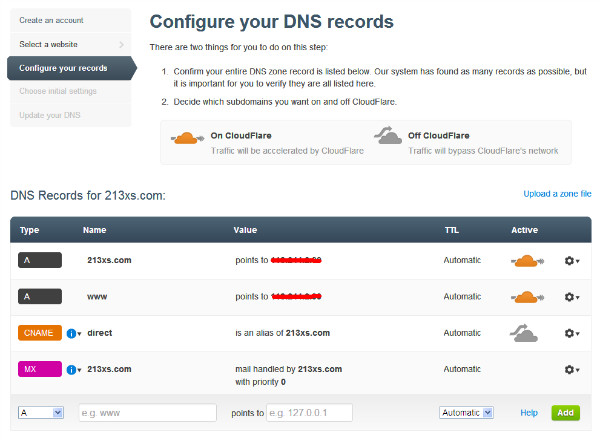This screenshot has width=600, height=441.
Task: Toggle gray cloud for direct CNAME record
Action: tap(524, 333)
